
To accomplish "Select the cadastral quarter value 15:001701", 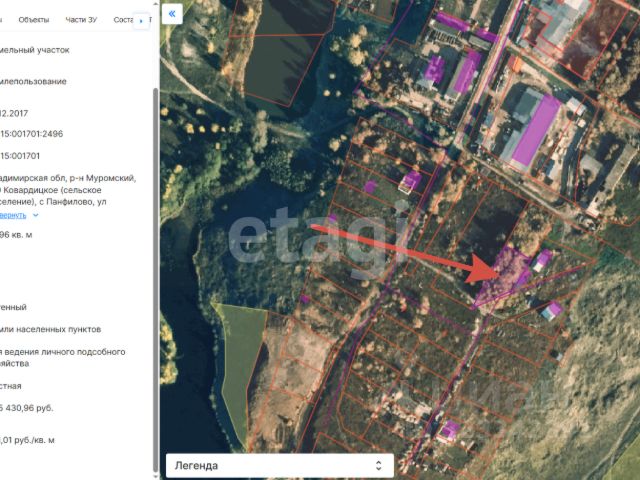I will (x=20, y=156).
